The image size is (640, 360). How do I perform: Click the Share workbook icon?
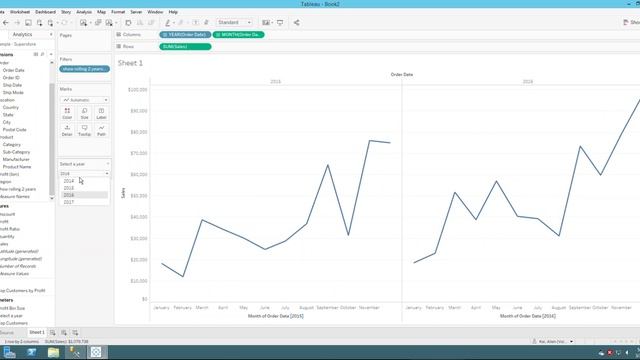click(296, 23)
